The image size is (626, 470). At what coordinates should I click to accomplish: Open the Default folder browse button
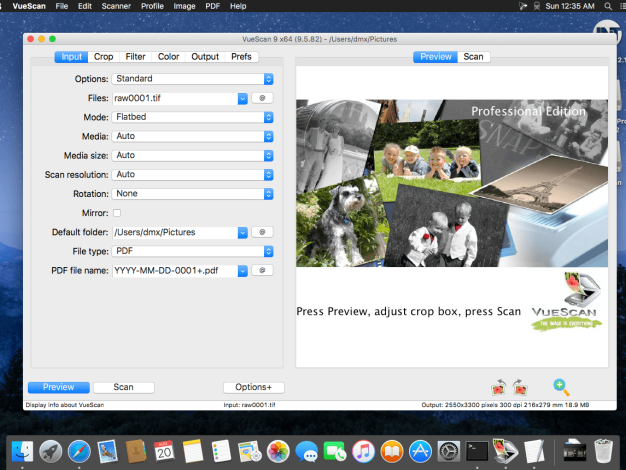(262, 232)
